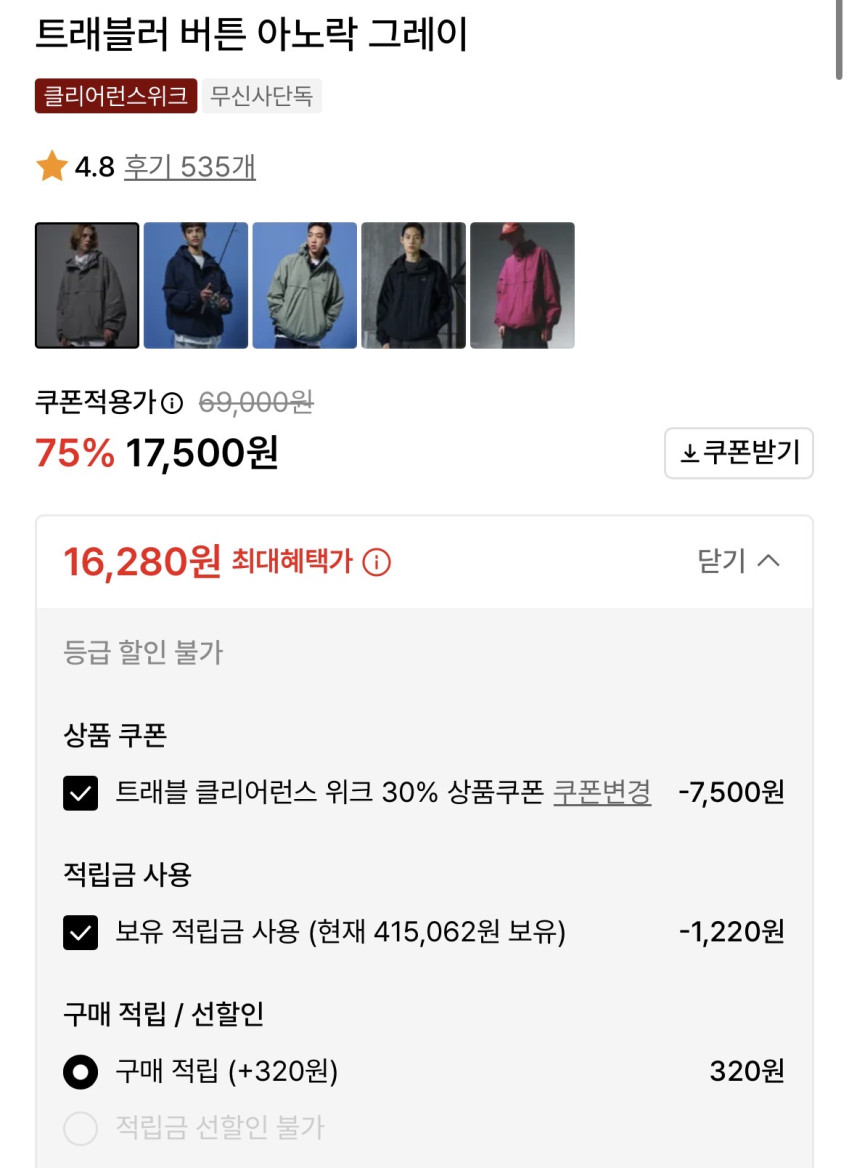This screenshot has height=1168, width=849.
Task: Uncheck the 보유 적립금 사용 checkbox
Action: [x=80, y=933]
